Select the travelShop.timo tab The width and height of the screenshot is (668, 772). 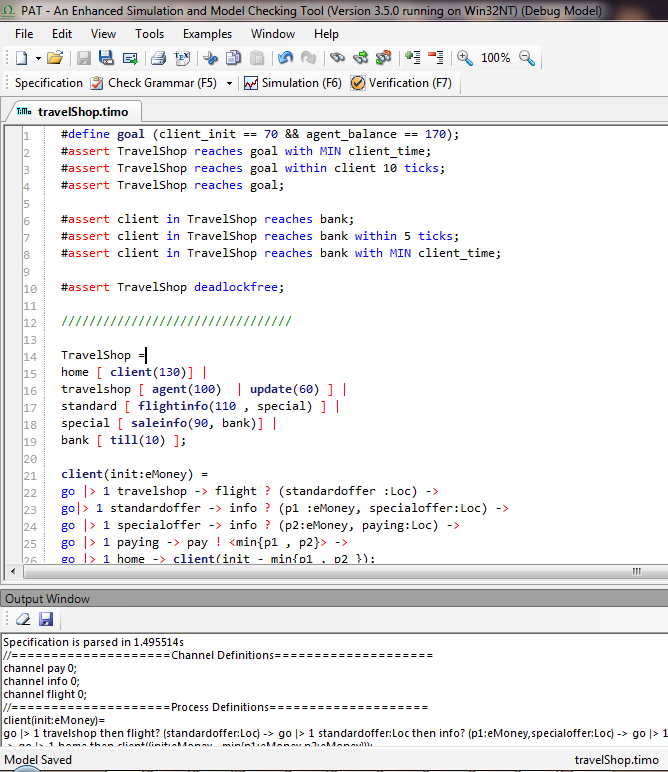74,112
